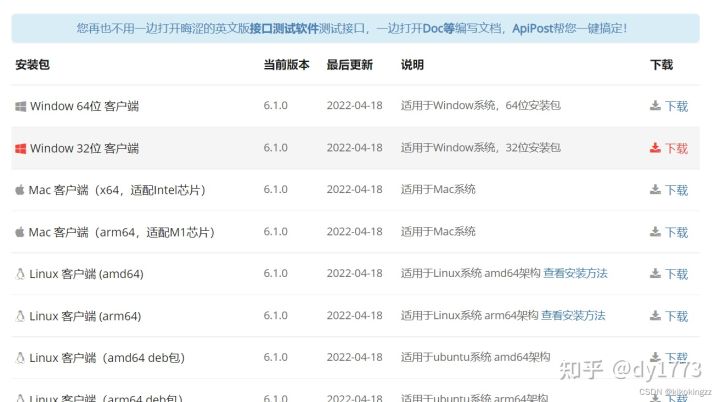The image size is (720, 402).
Task: Download the Linux 客户端 (amd64) package
Action: click(x=676, y=274)
